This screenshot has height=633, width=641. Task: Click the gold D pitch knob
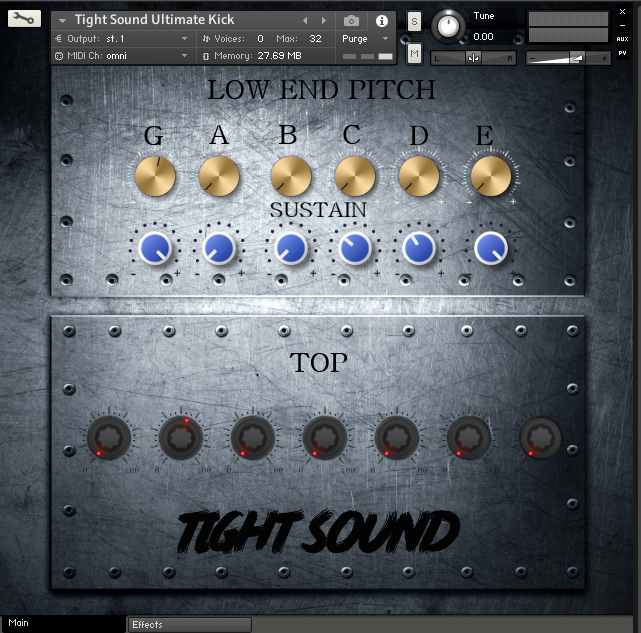pyautogui.click(x=419, y=176)
